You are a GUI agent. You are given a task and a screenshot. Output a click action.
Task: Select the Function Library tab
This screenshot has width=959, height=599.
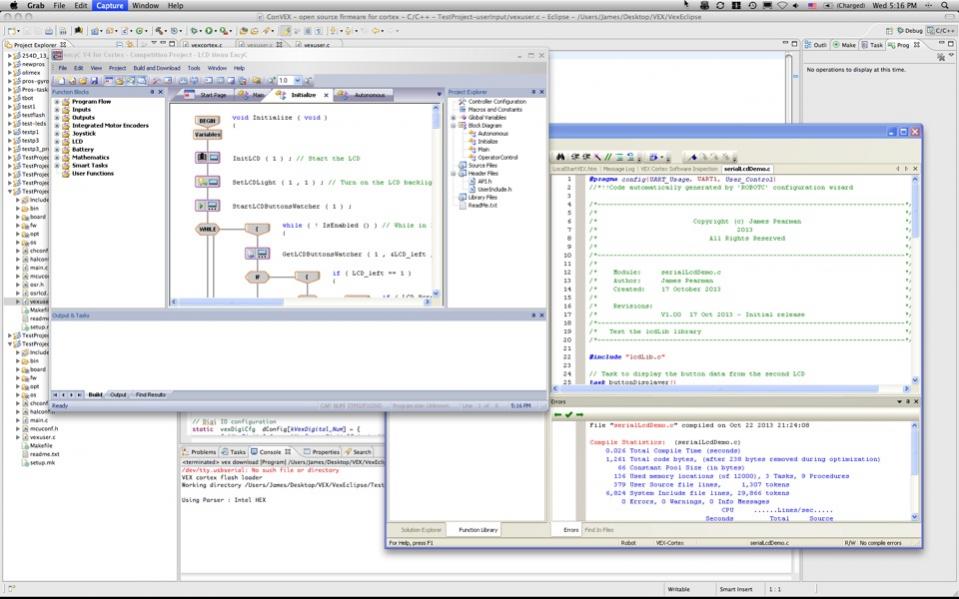coord(478,529)
